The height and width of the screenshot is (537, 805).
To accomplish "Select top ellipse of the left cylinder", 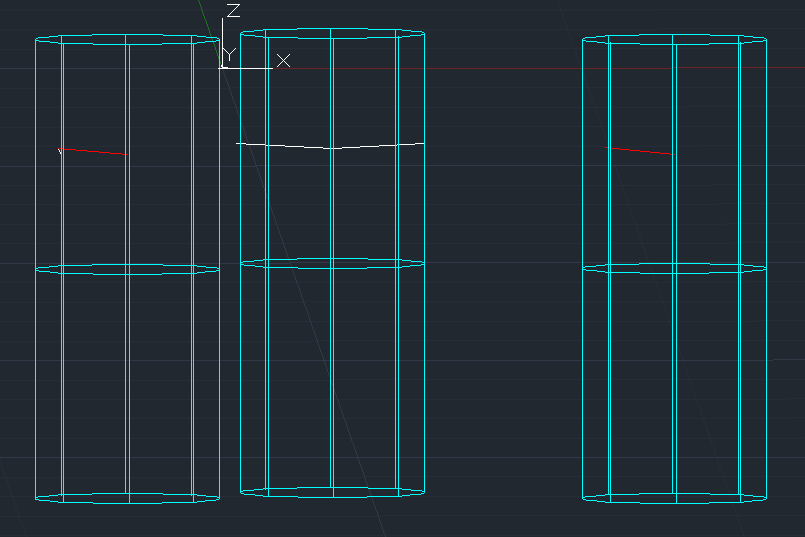I will [x=127, y=40].
